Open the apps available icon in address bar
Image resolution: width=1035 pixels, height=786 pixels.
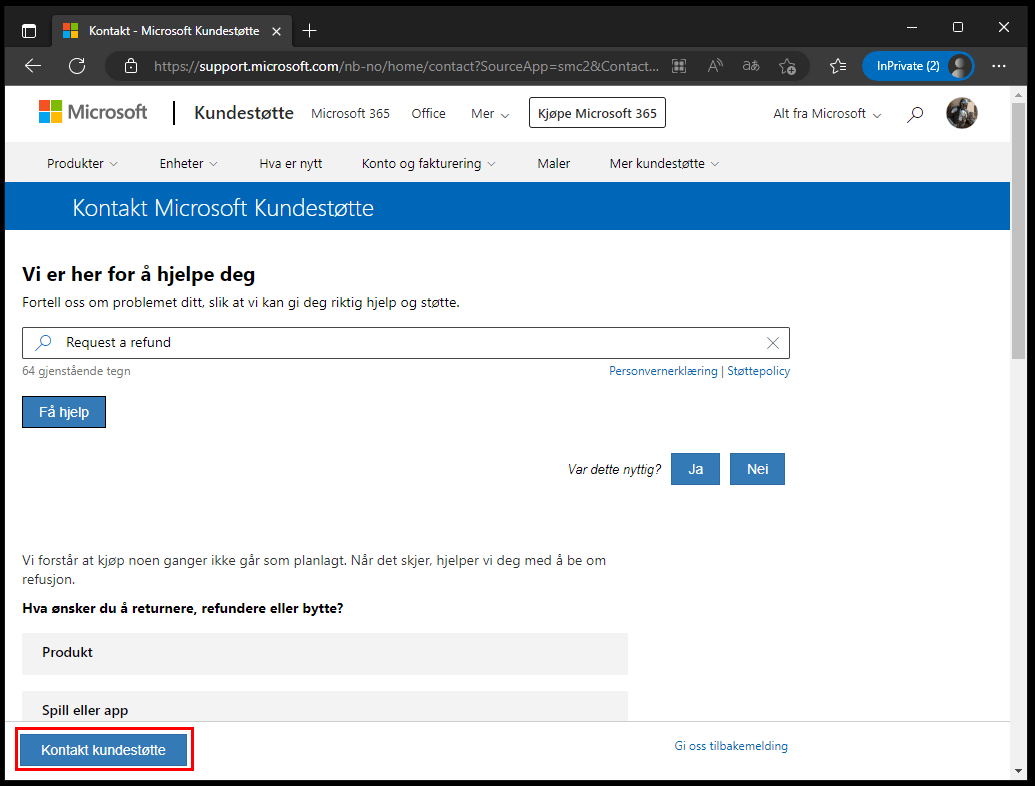679,66
